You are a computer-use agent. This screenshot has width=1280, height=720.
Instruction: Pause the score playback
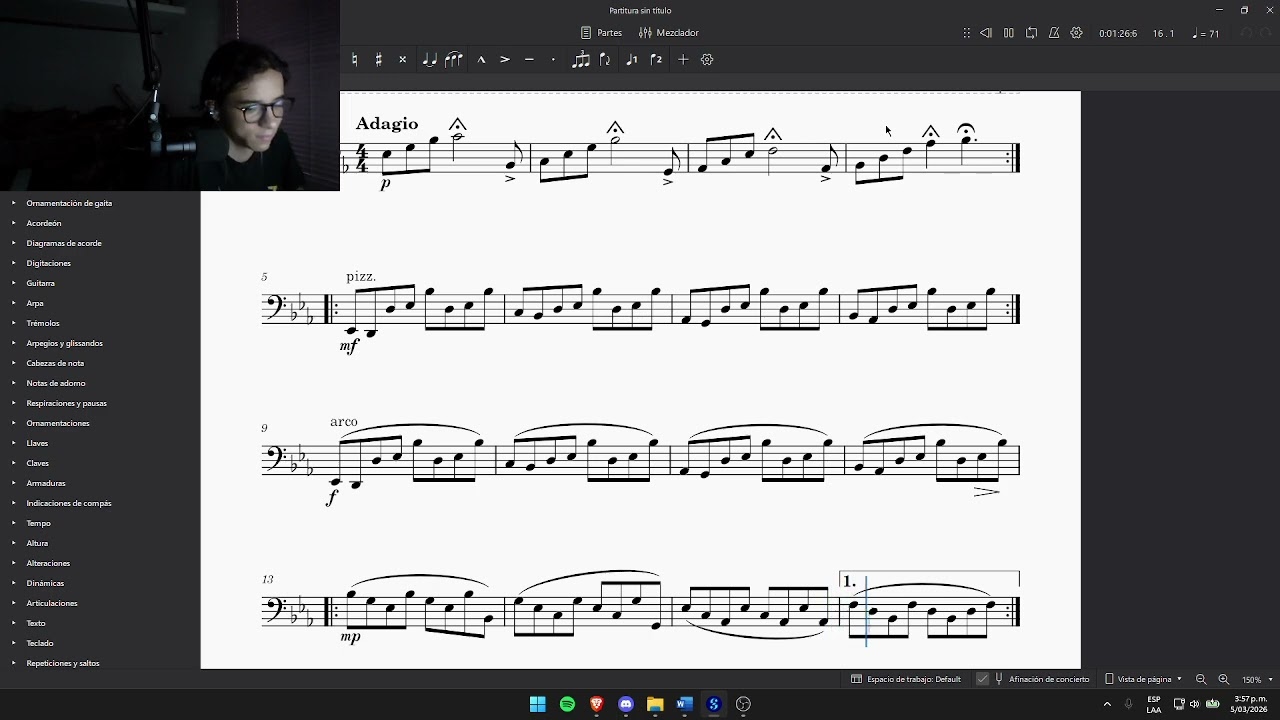[1009, 33]
